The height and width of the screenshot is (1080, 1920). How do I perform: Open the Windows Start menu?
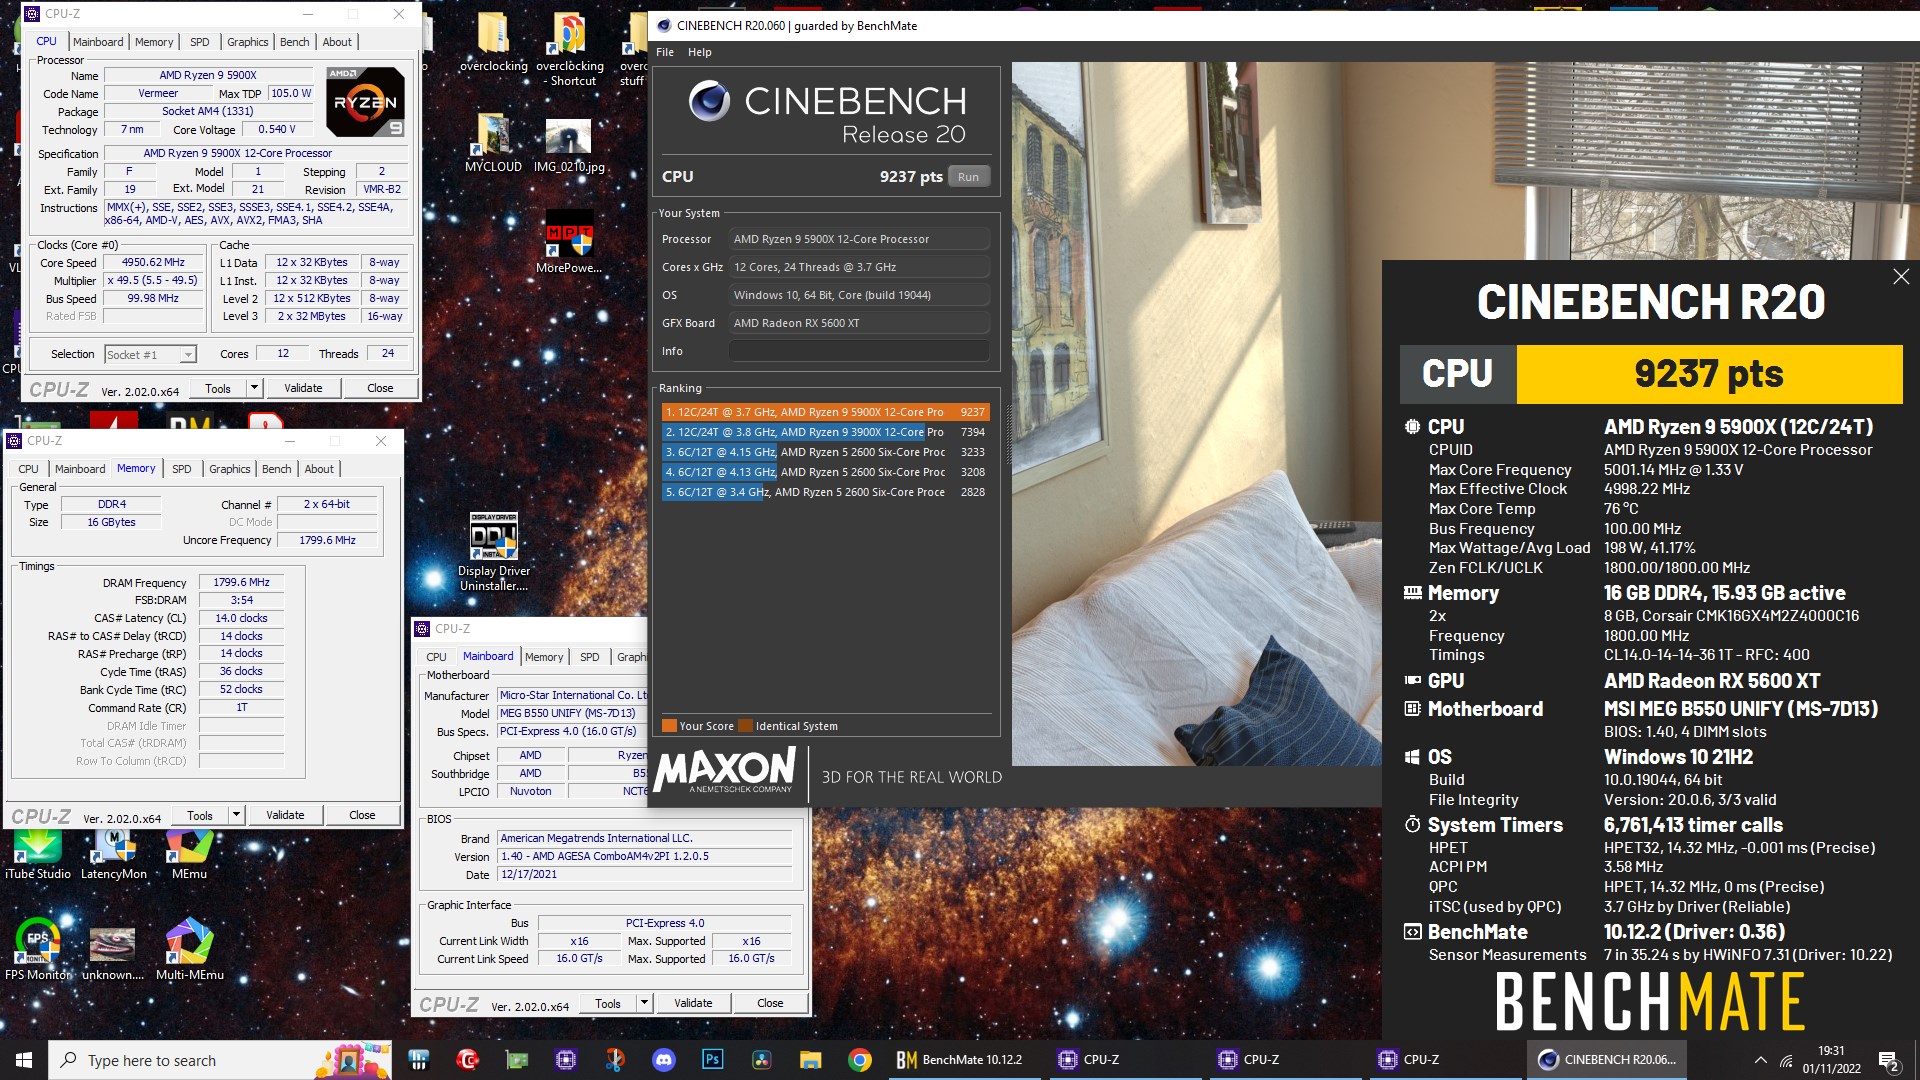[24, 1060]
